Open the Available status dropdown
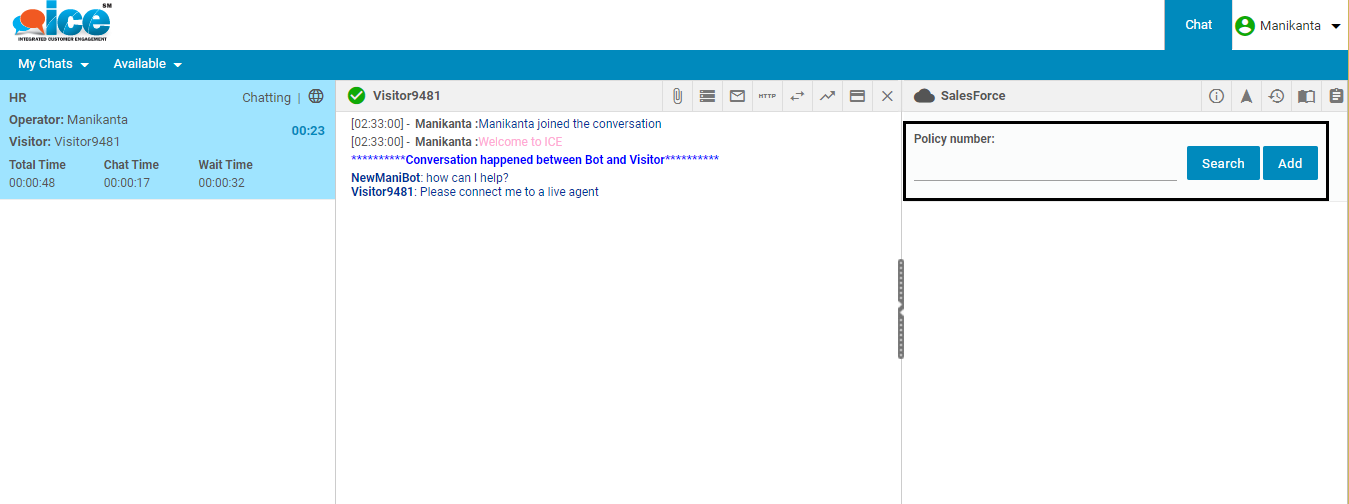Image resolution: width=1349 pixels, height=504 pixels. click(x=147, y=64)
